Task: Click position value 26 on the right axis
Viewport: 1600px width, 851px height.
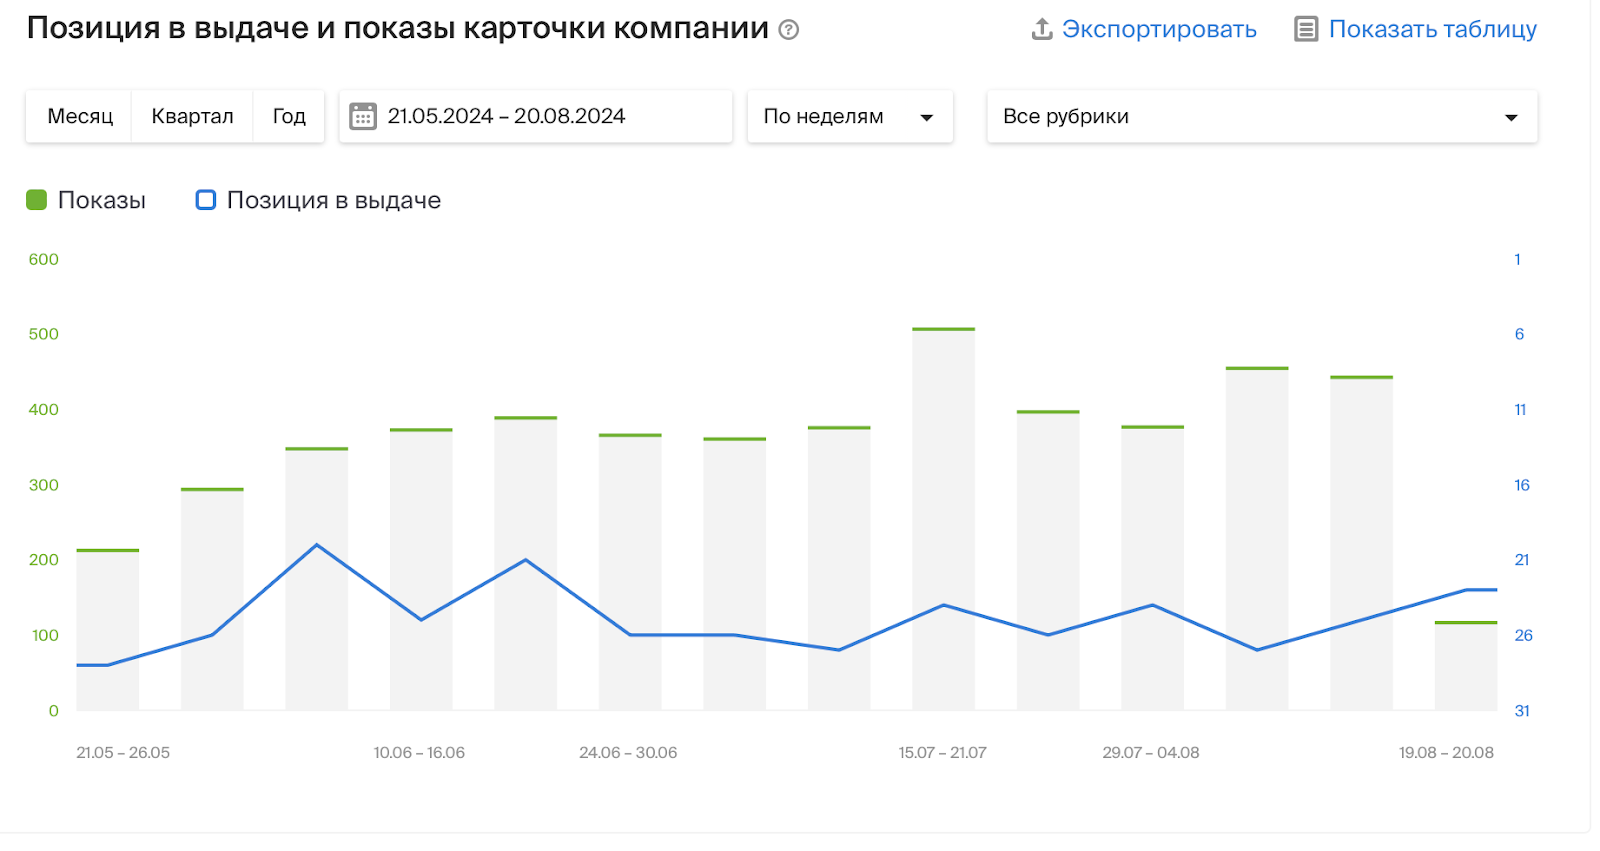Action: coord(1523,636)
